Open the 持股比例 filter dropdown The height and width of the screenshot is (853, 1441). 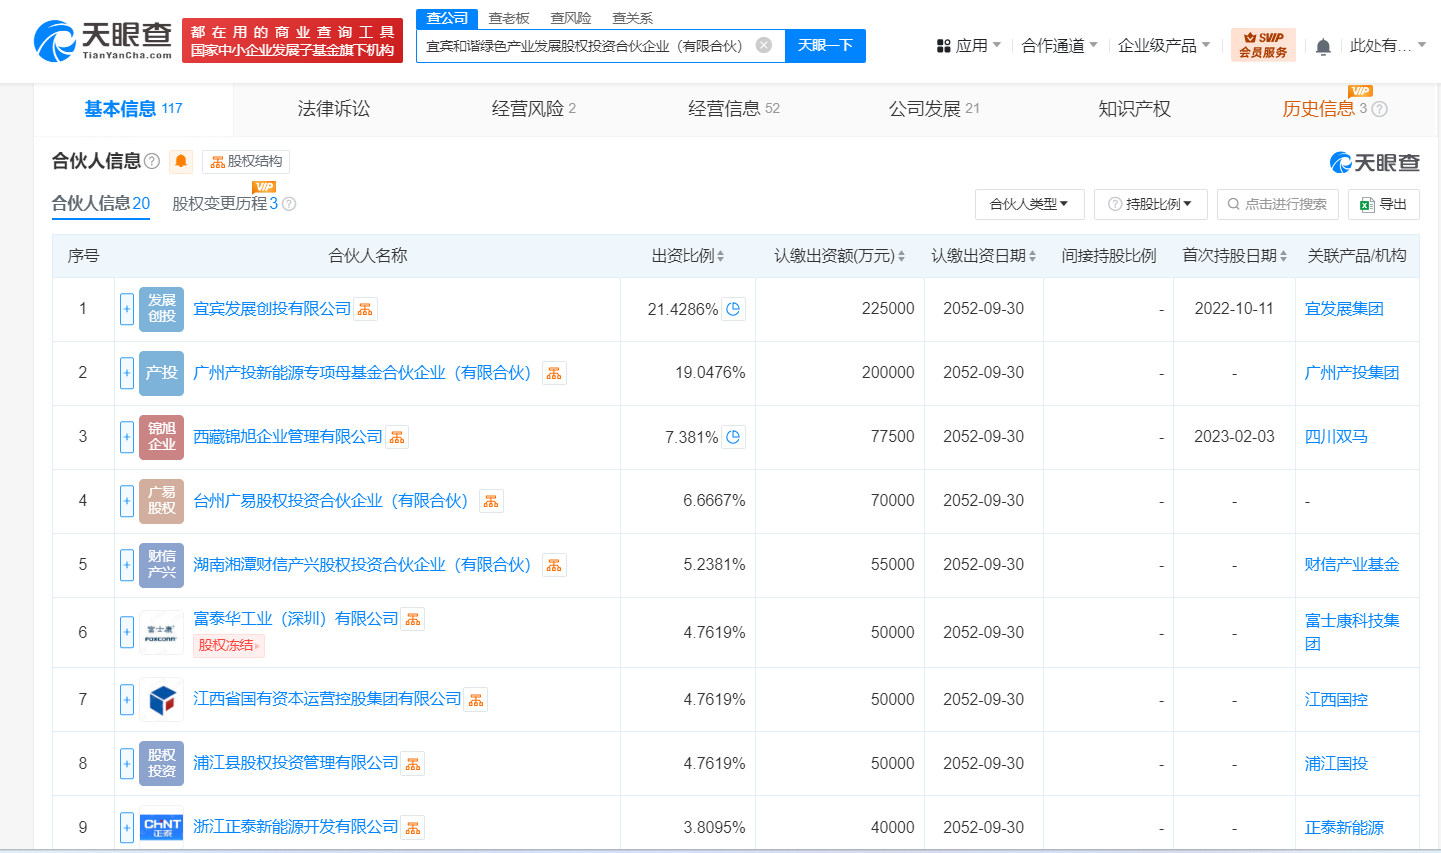click(1150, 204)
